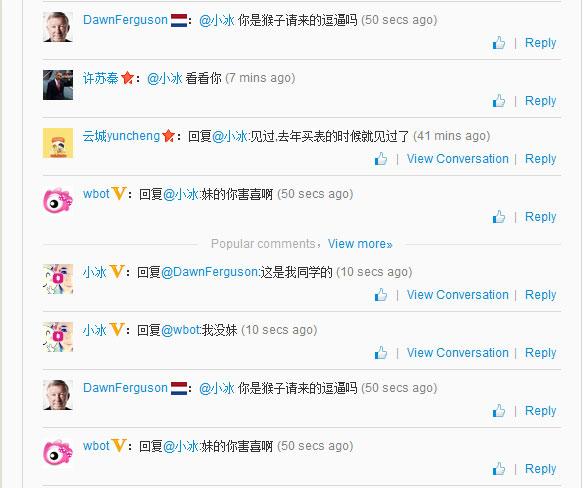Screen dimensions: 583x488
Task: Like wbot's comment above Popular comments divider
Action: [499, 217]
